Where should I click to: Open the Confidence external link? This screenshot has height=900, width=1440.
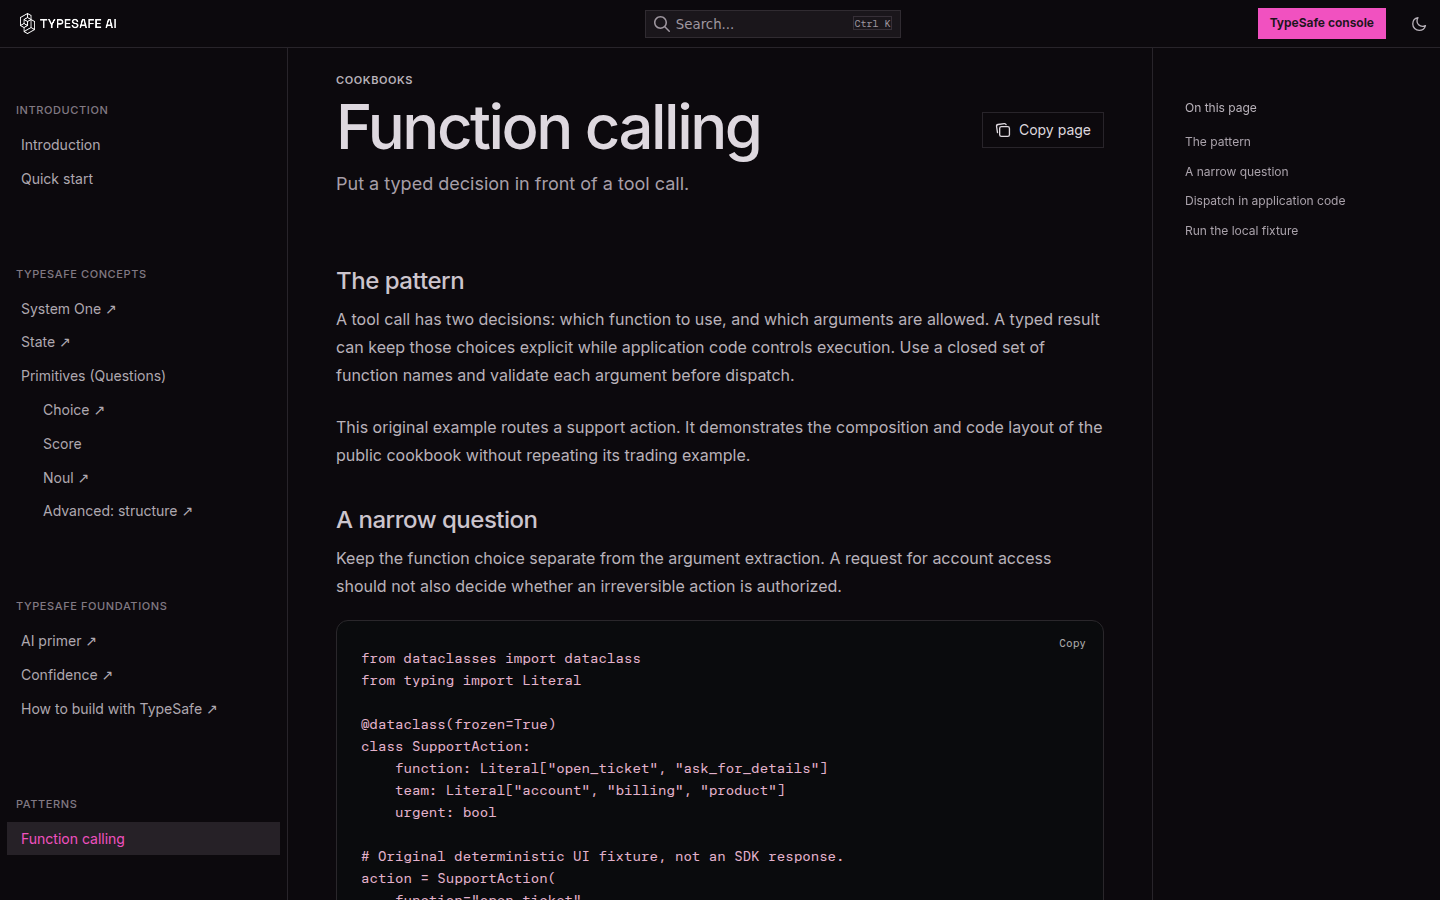67,675
